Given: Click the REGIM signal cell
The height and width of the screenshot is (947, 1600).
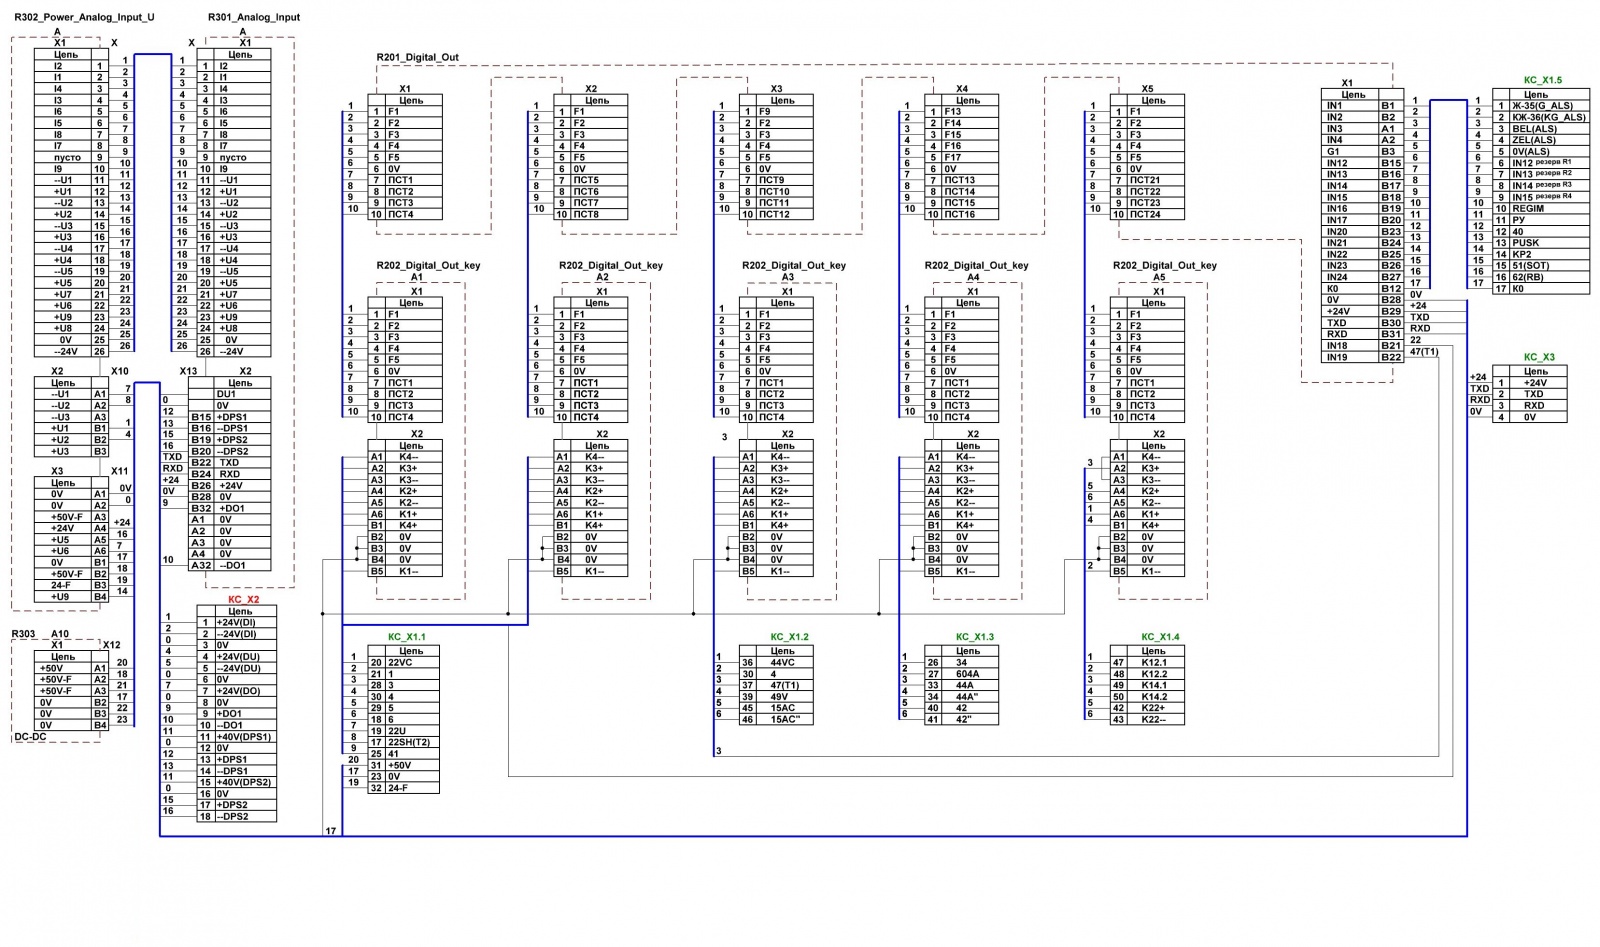Looking at the screenshot, I should [x=1548, y=209].
